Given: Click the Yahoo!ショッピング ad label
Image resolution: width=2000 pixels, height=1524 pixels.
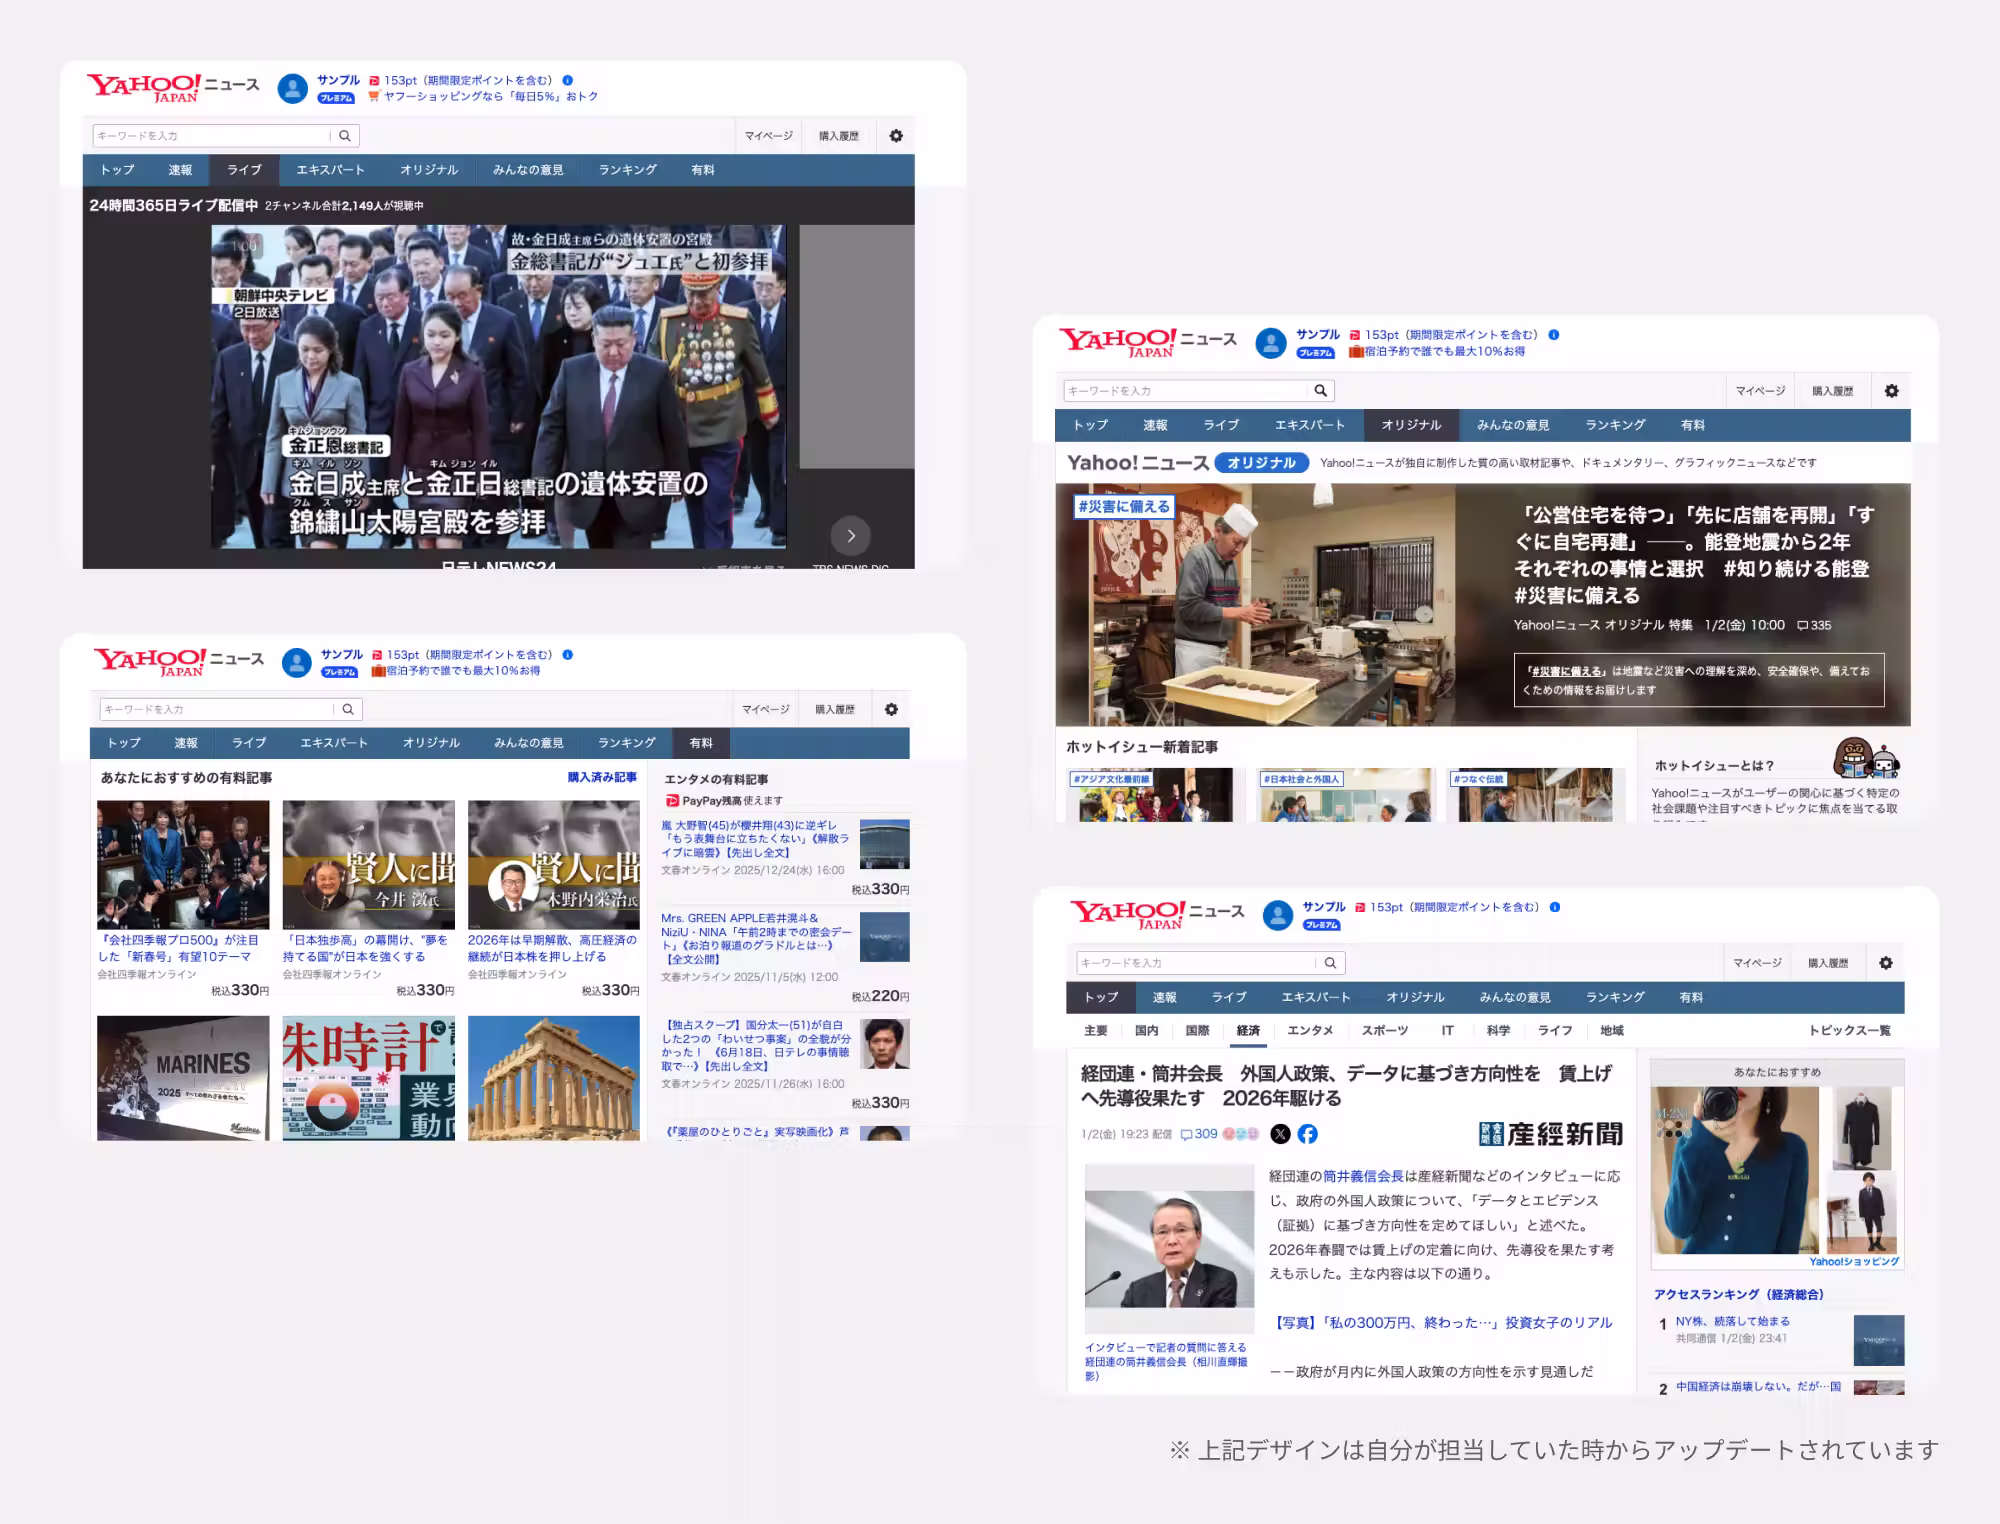Looking at the screenshot, I should [1853, 1262].
